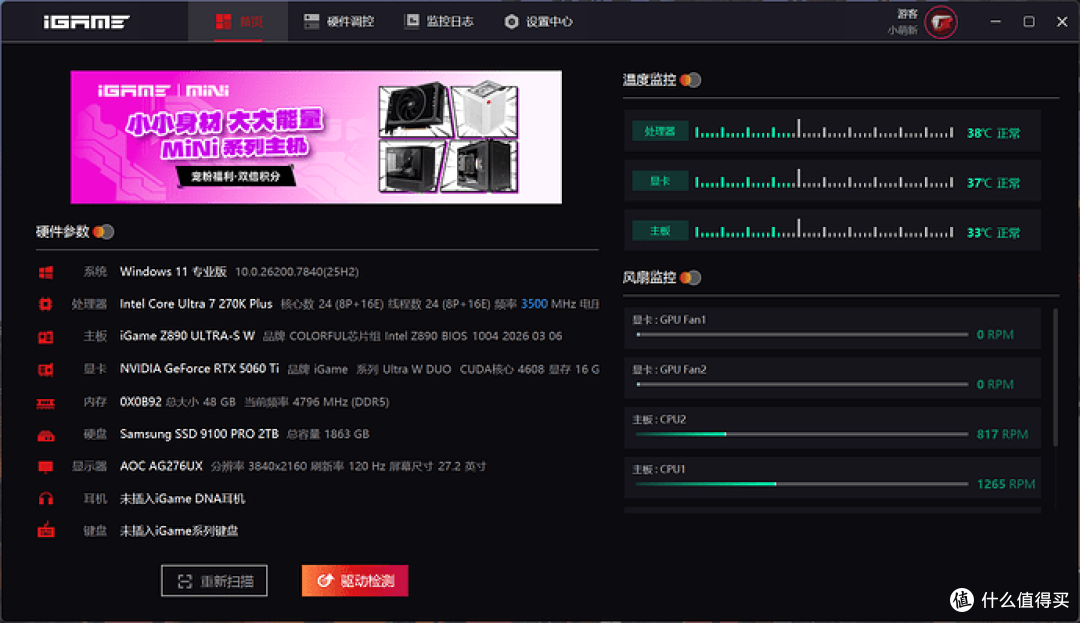
Task: Click the 处理器 temperature label
Action: click(x=660, y=131)
